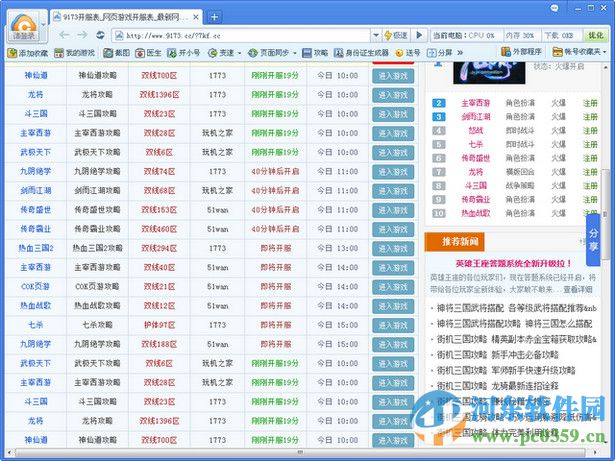Viewport: 615px width, 461px height.
Task: Open 攻略 guide from toolbar
Action: tap(315, 53)
